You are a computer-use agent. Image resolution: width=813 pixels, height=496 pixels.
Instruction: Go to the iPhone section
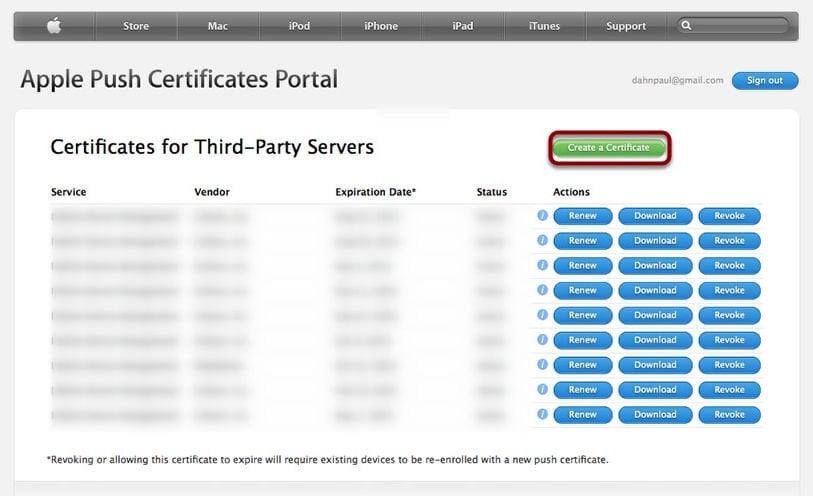381,26
